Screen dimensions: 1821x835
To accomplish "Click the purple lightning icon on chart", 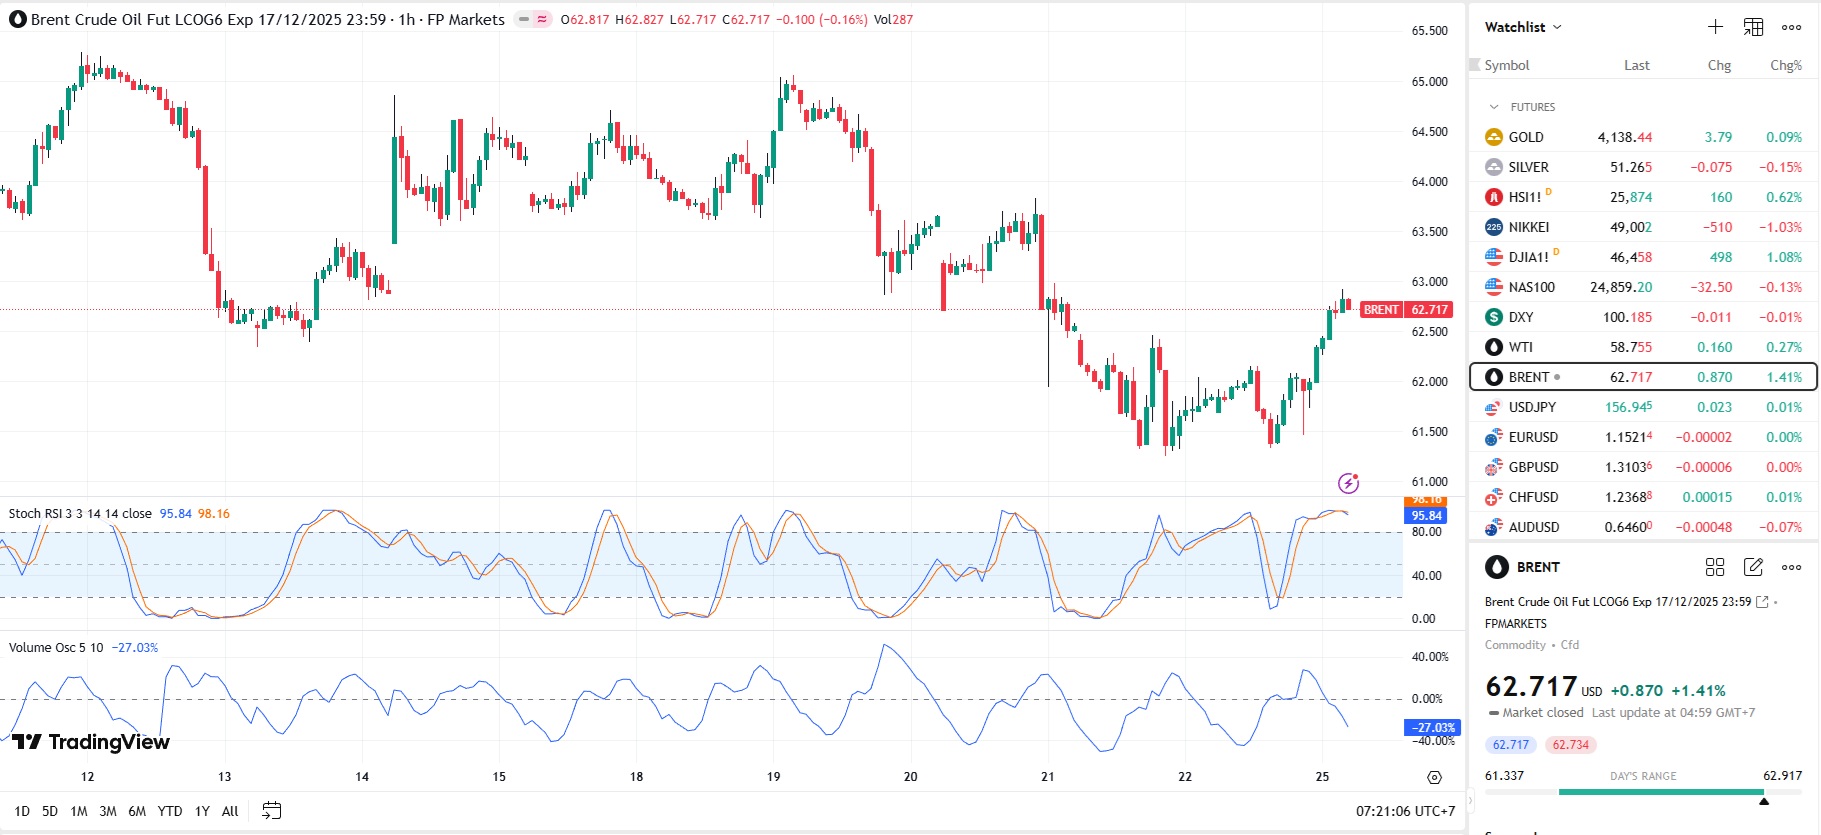I will click(x=1348, y=484).
